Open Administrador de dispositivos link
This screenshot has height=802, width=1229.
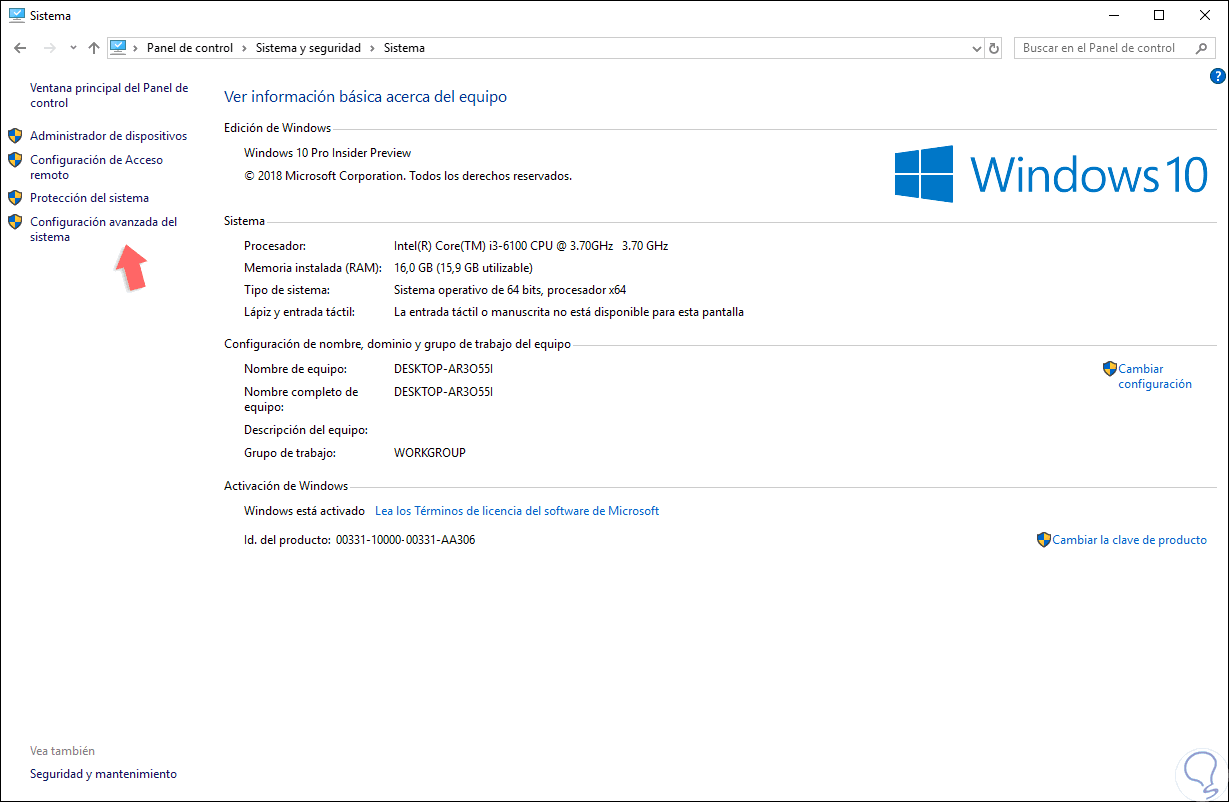(x=108, y=136)
